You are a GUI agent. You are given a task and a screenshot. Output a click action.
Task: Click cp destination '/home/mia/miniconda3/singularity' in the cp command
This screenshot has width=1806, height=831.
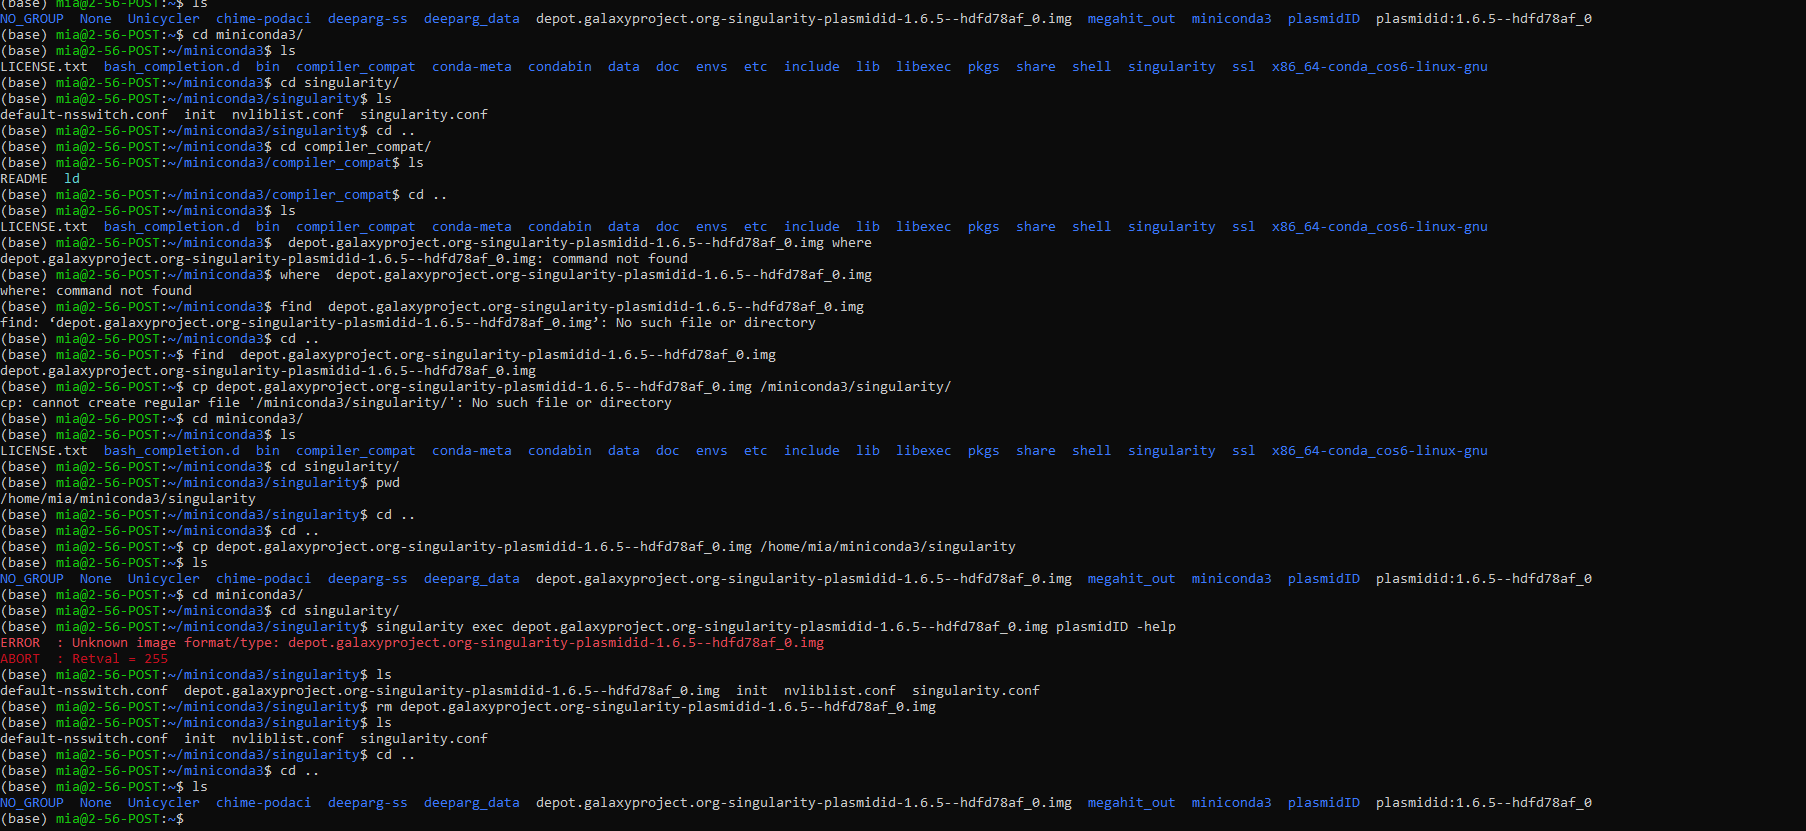coord(888,547)
